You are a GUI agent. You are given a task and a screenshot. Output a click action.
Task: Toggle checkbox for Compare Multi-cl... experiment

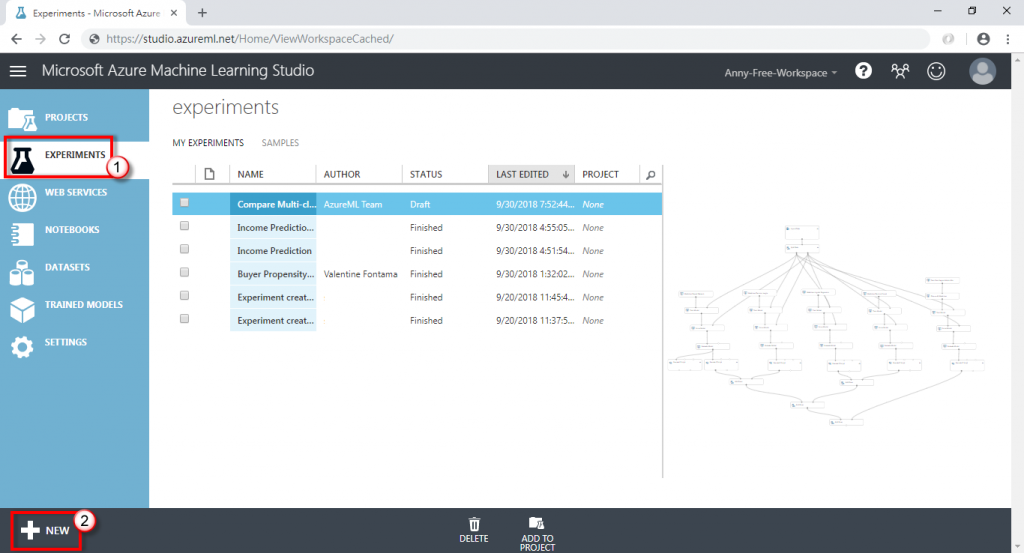(184, 203)
